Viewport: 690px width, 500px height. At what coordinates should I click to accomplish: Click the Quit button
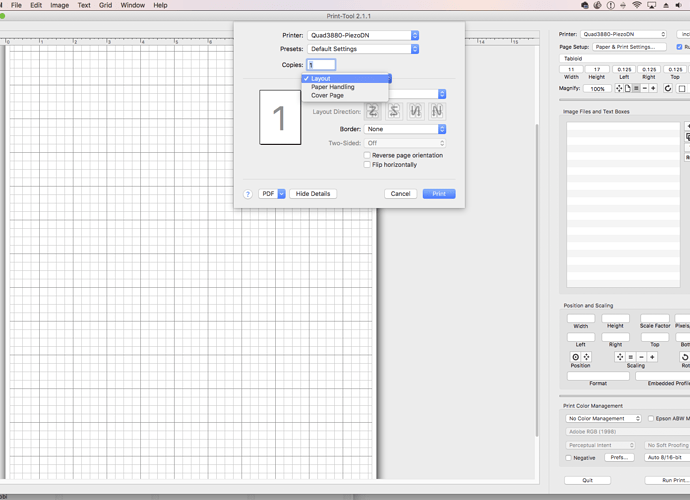(x=587, y=480)
